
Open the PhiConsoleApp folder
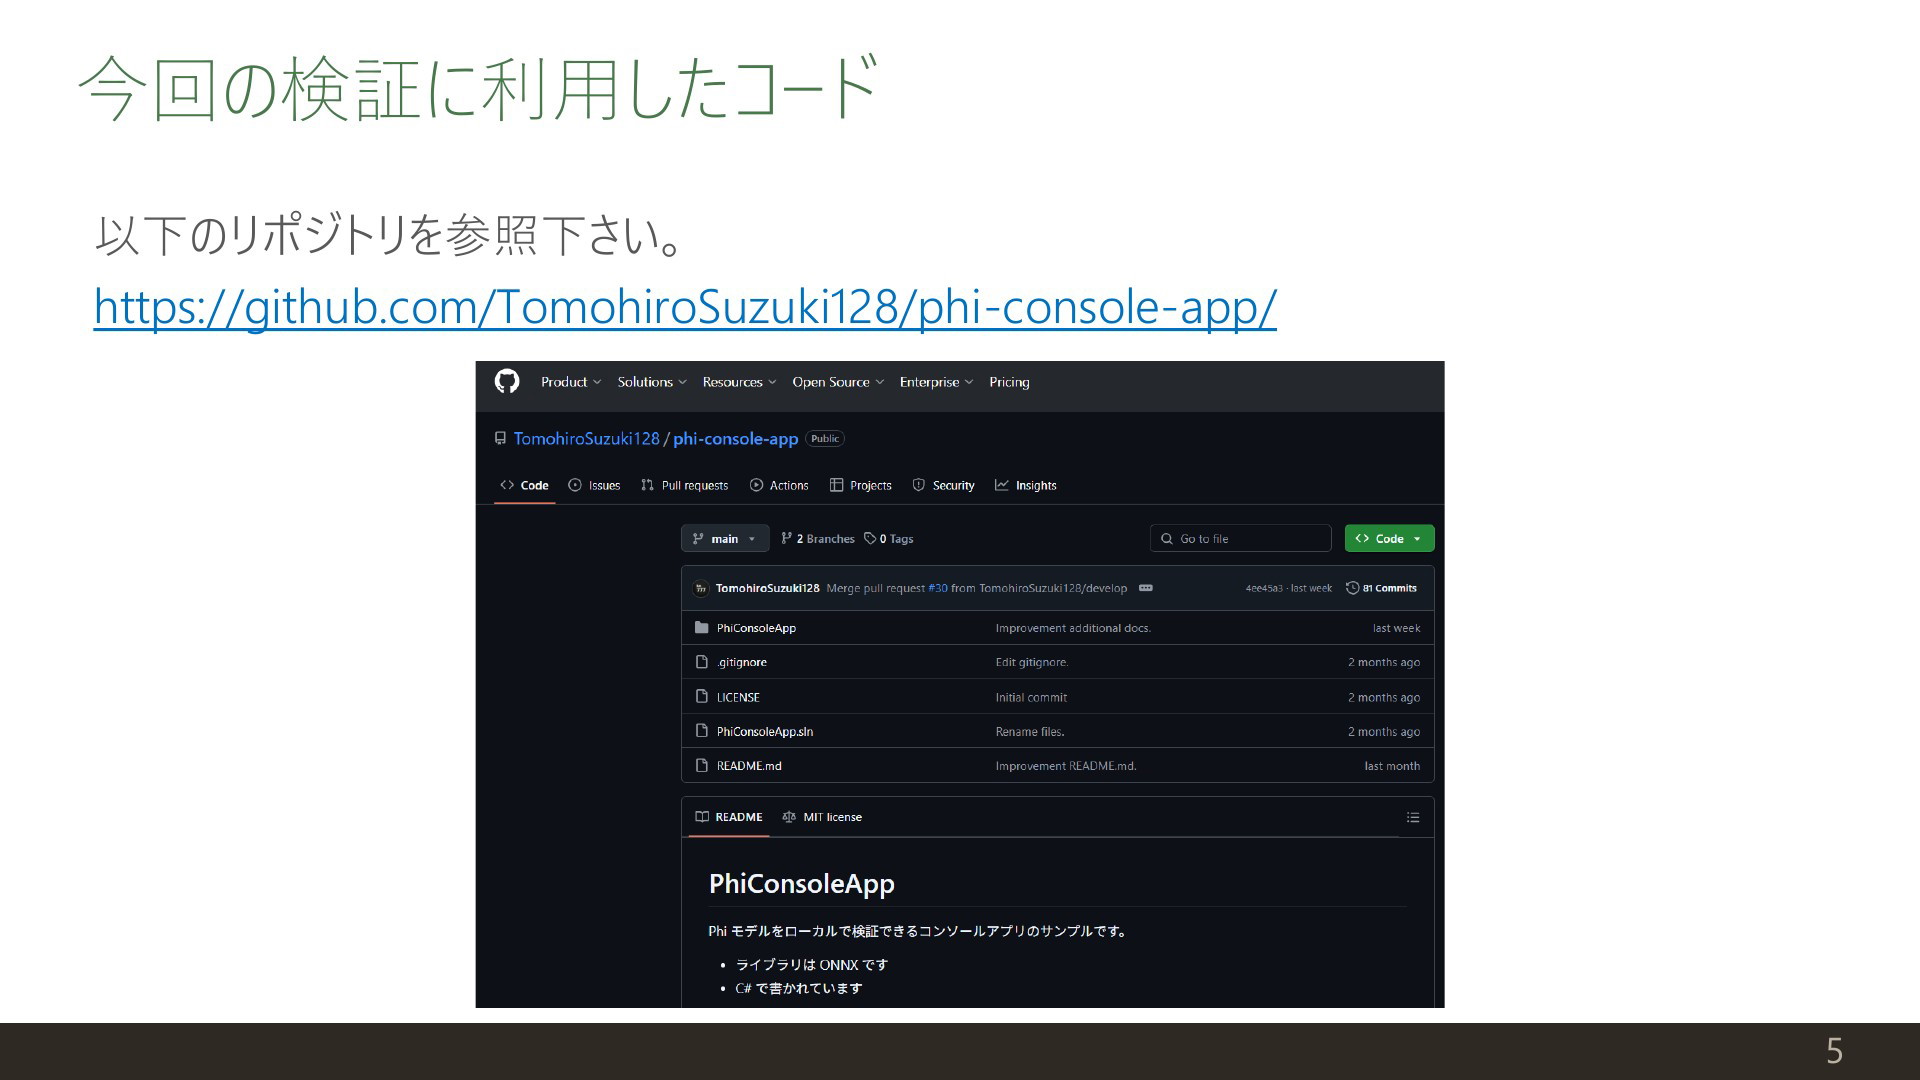point(756,628)
